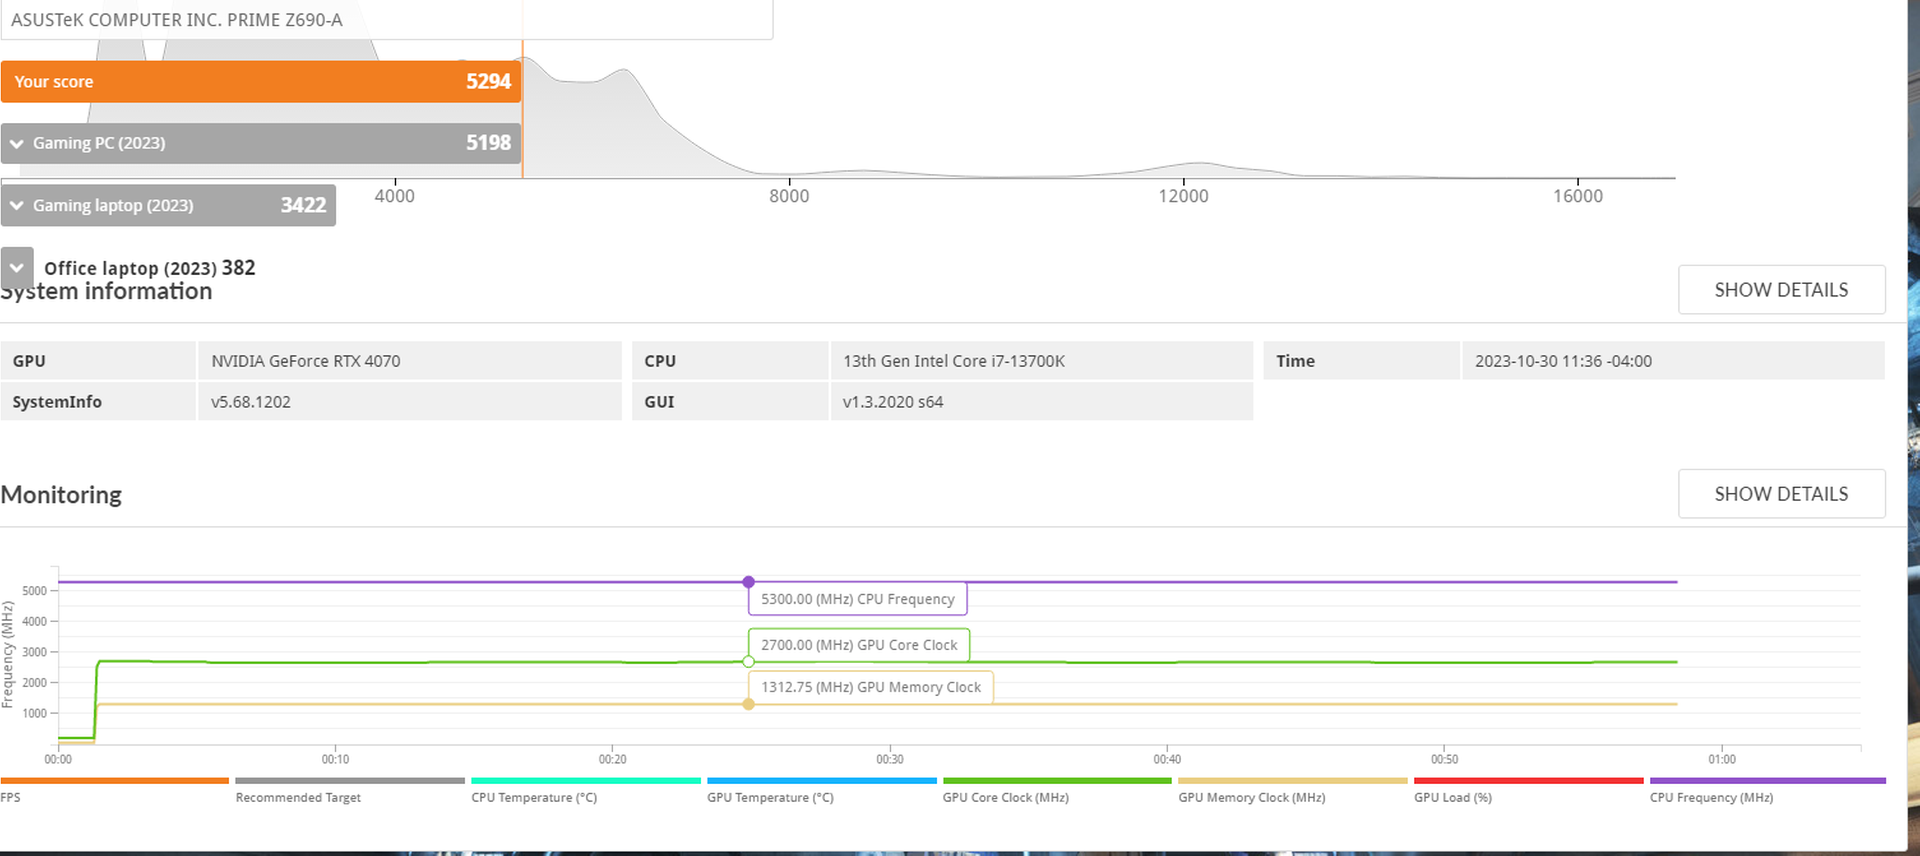Show details for Monitoring section

1781,494
